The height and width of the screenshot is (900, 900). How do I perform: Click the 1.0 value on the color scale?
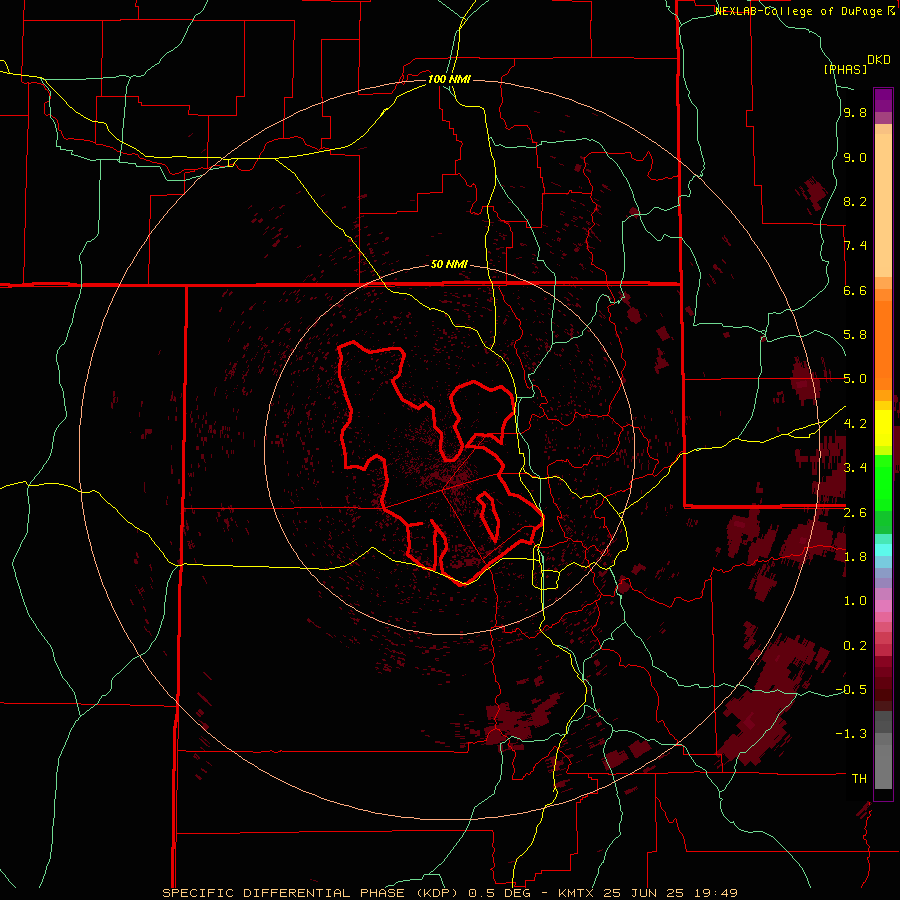tap(855, 600)
